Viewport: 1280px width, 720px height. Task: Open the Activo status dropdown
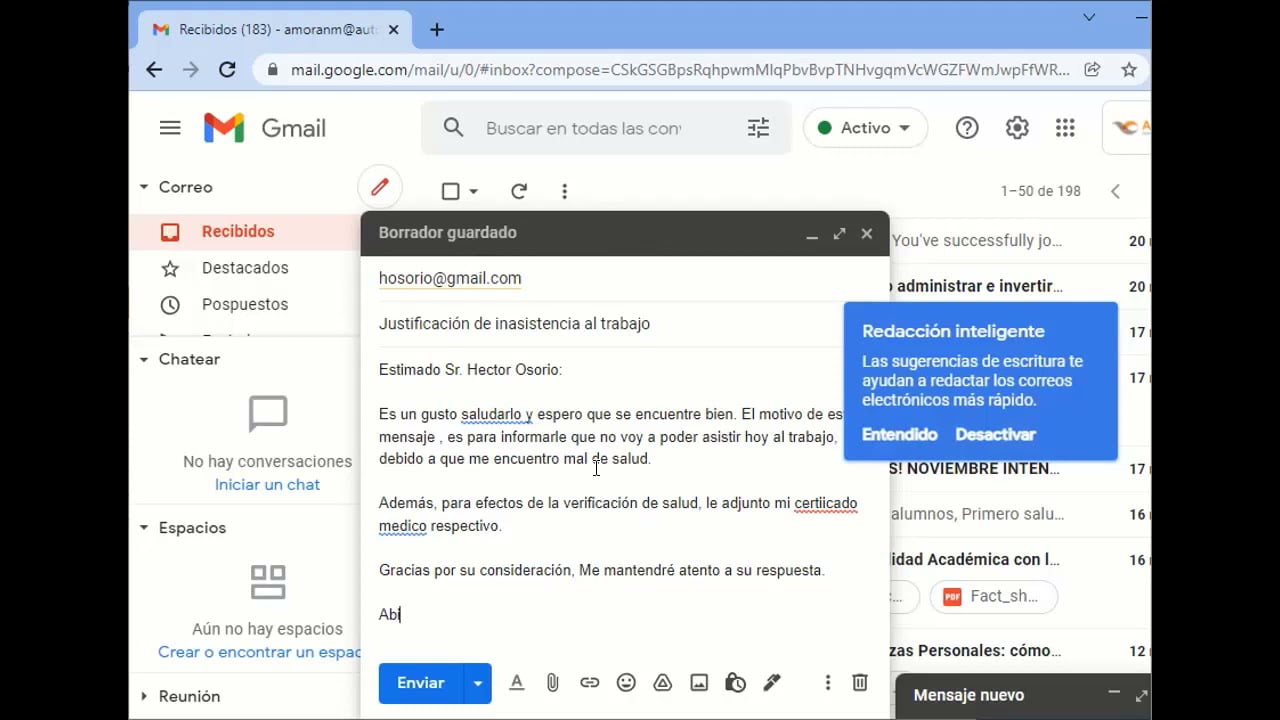864,127
